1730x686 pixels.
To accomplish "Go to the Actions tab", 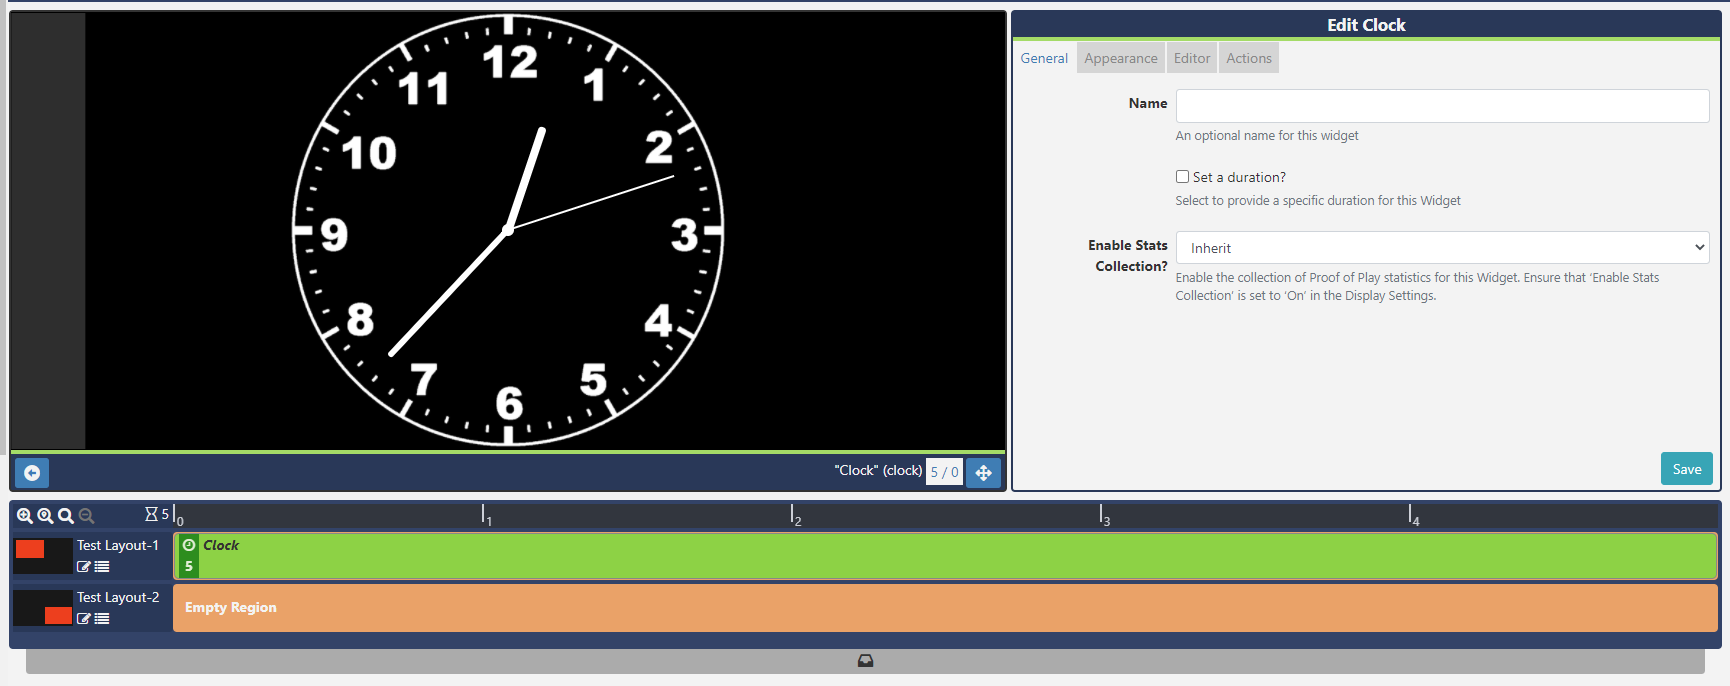I will [1248, 58].
